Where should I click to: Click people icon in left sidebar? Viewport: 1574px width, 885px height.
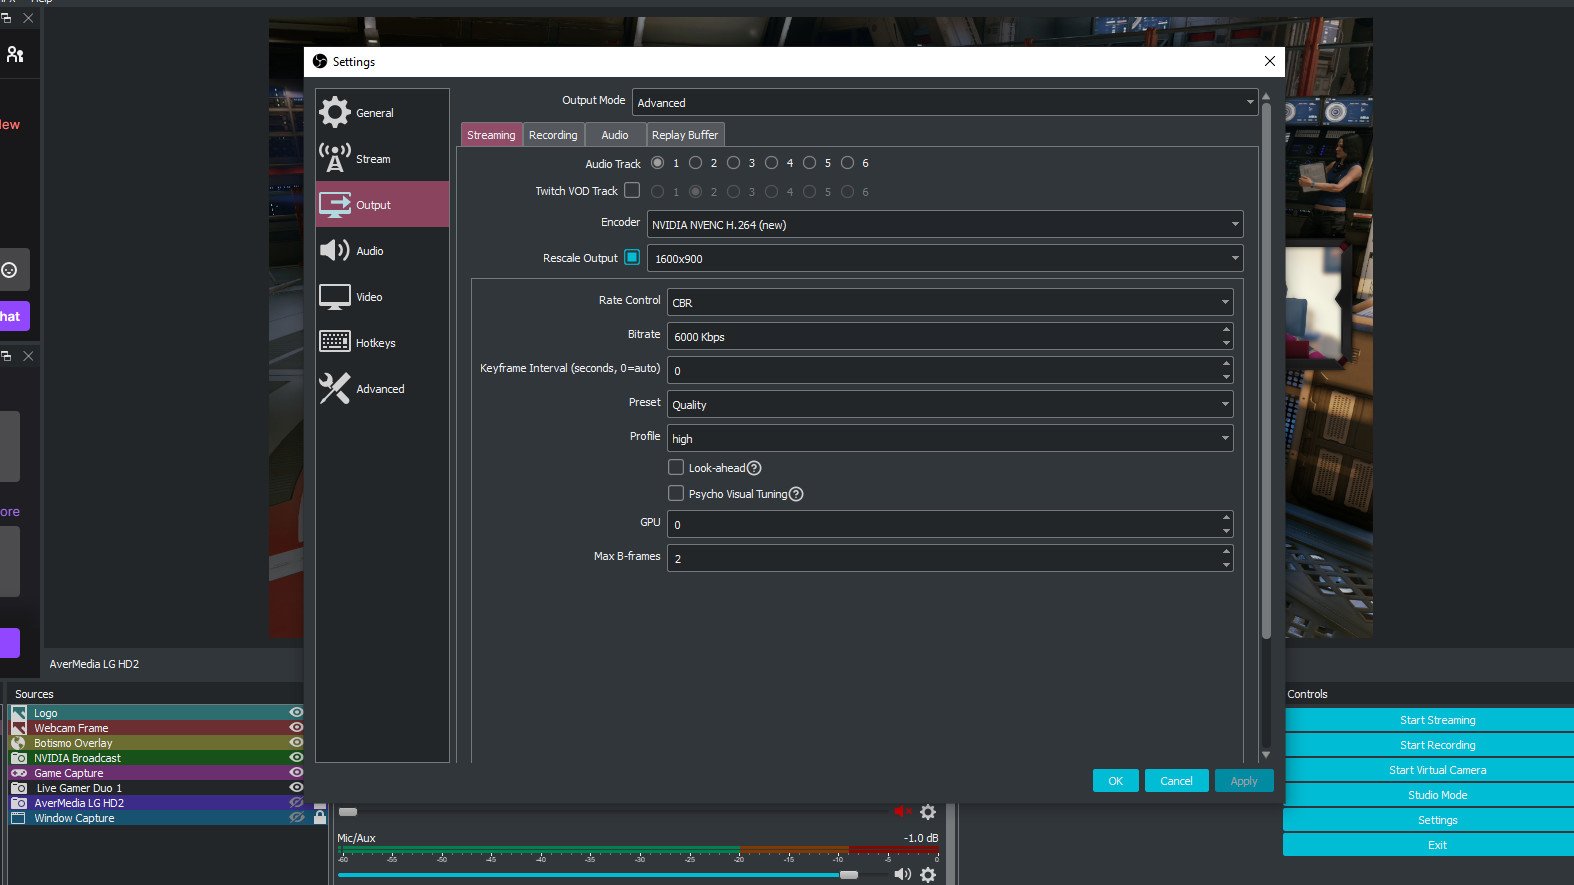(15, 54)
